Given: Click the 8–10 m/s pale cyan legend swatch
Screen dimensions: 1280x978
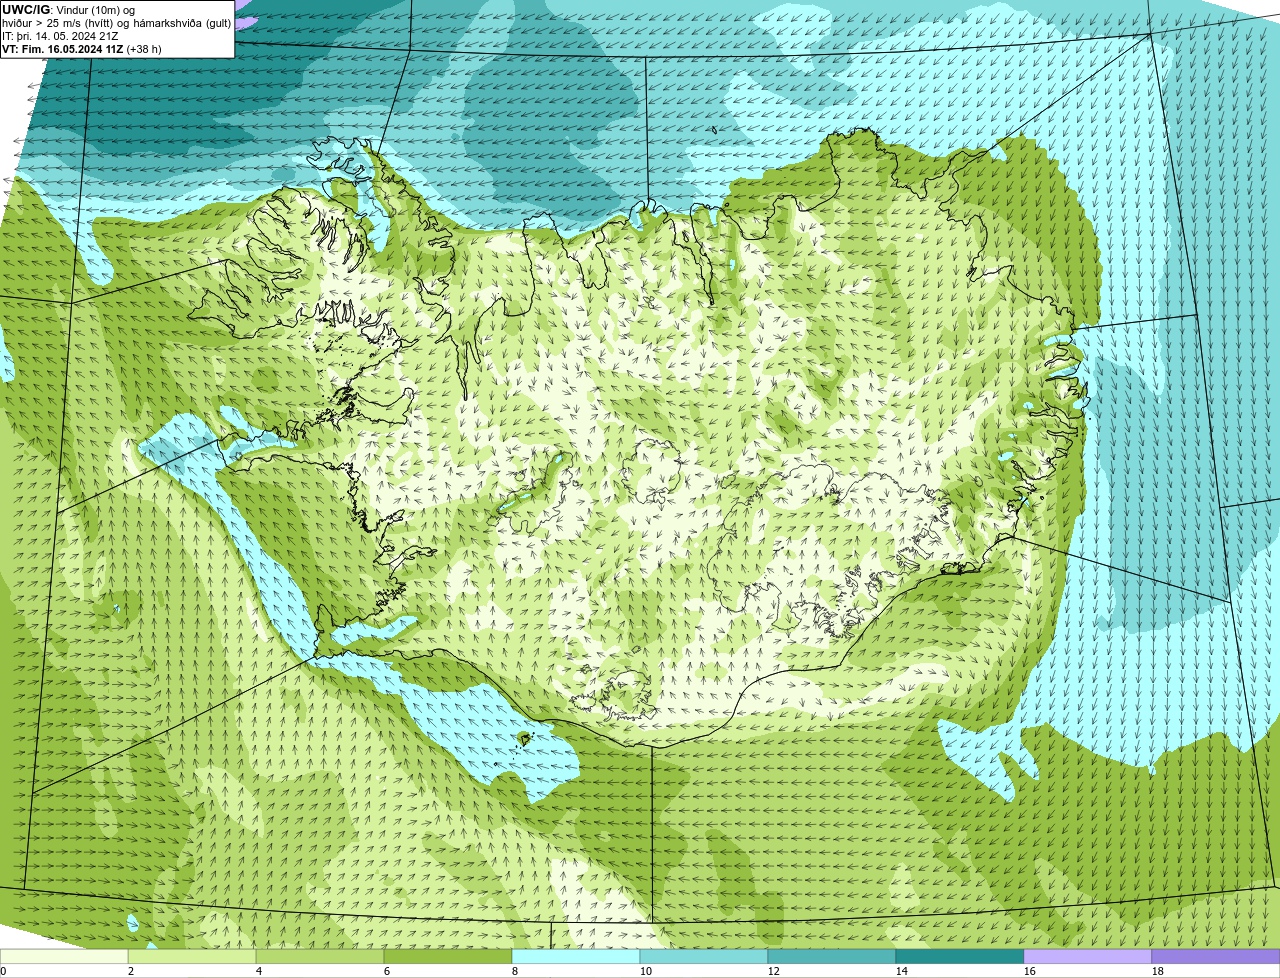Looking at the screenshot, I should [x=576, y=956].
